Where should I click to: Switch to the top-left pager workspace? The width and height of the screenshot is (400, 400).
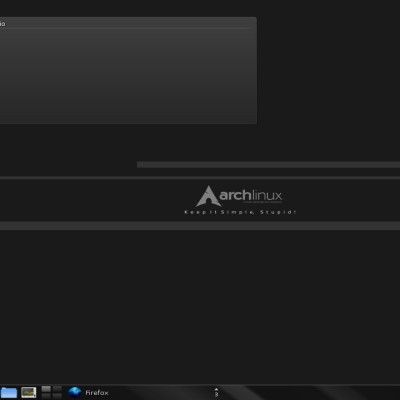coord(46,389)
